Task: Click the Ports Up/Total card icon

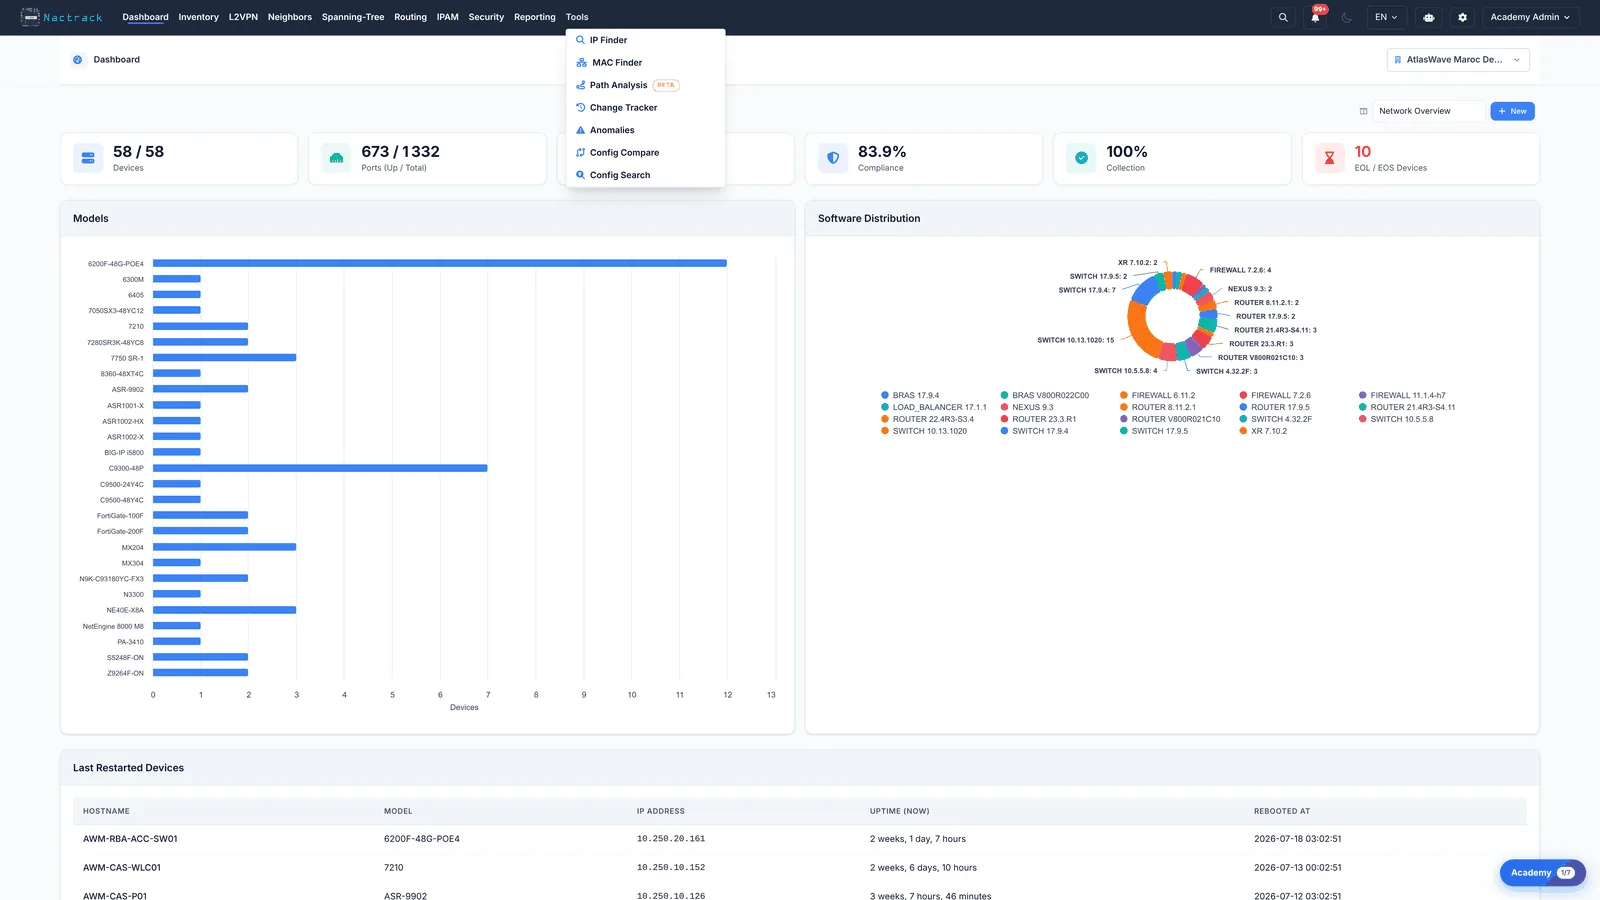Action: (336, 158)
